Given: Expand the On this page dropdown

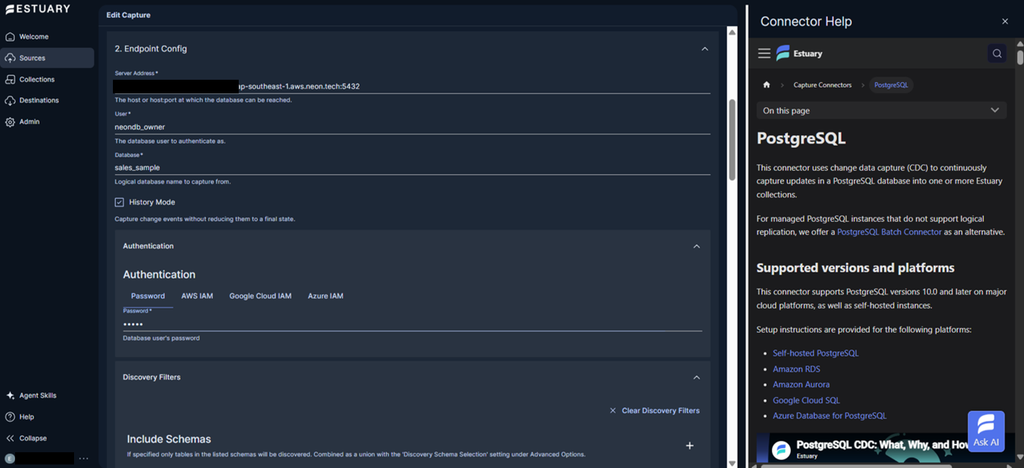Looking at the screenshot, I should coord(882,110).
